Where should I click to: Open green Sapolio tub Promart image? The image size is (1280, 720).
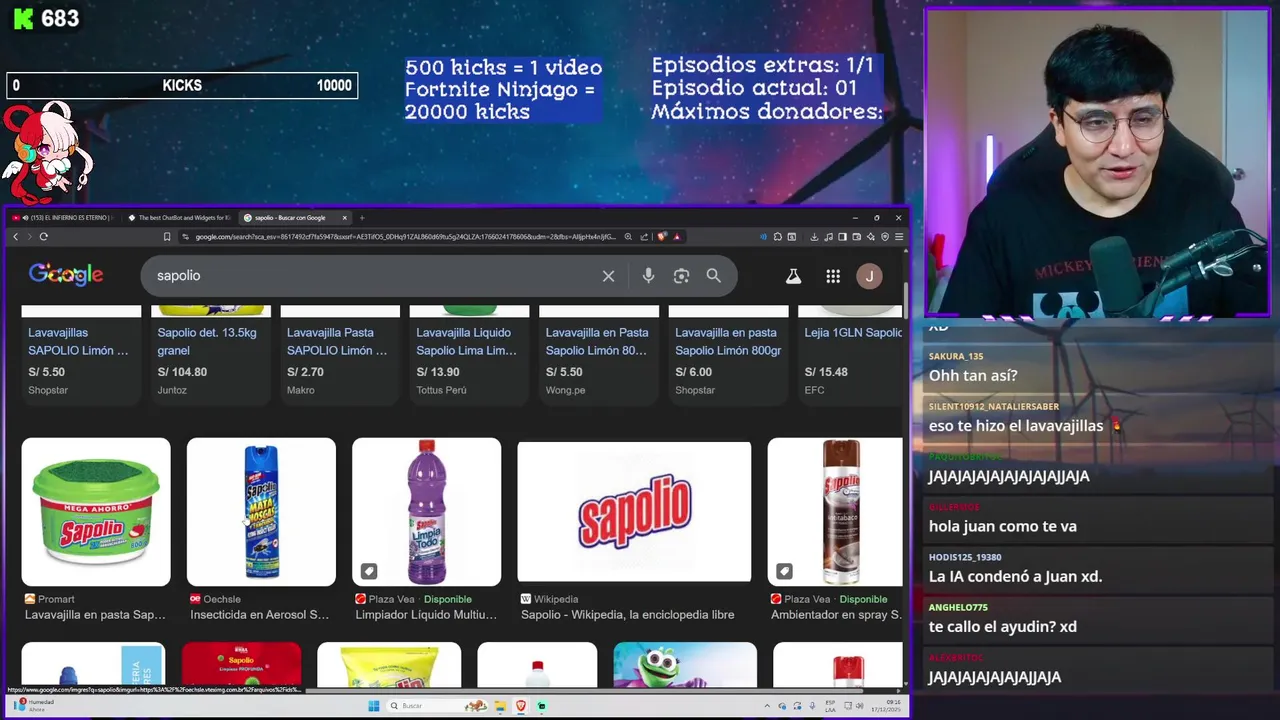pos(96,512)
